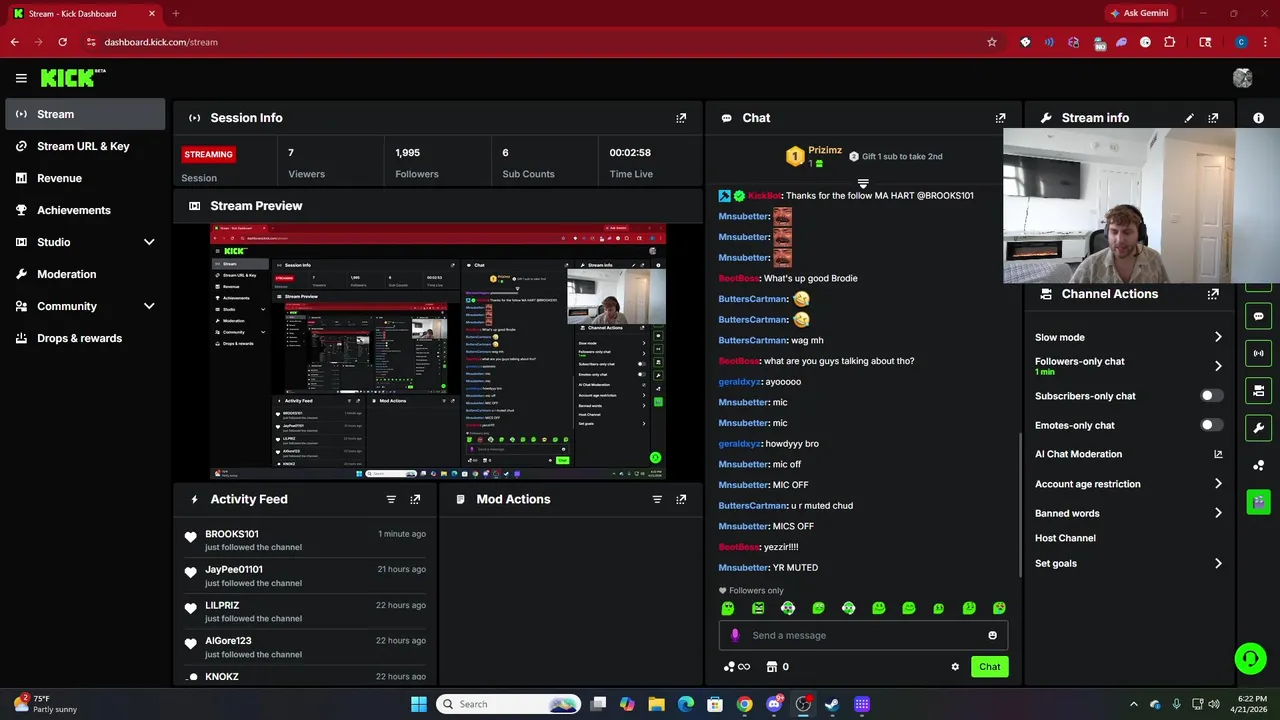1280x720 pixels.
Task: Click Host Channel action
Action: 1065,538
